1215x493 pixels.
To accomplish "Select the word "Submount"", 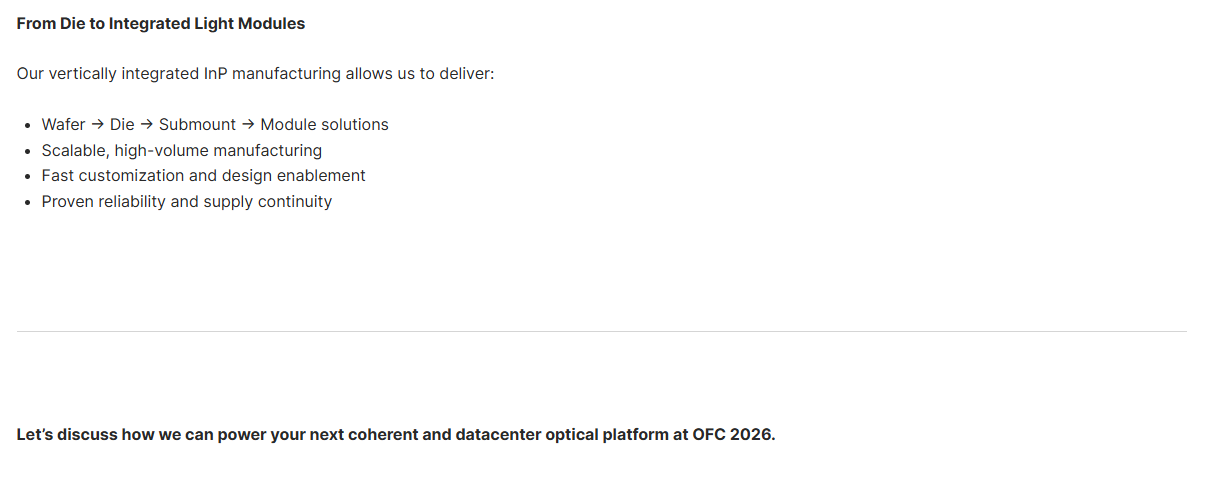I will pyautogui.click(x=197, y=125).
